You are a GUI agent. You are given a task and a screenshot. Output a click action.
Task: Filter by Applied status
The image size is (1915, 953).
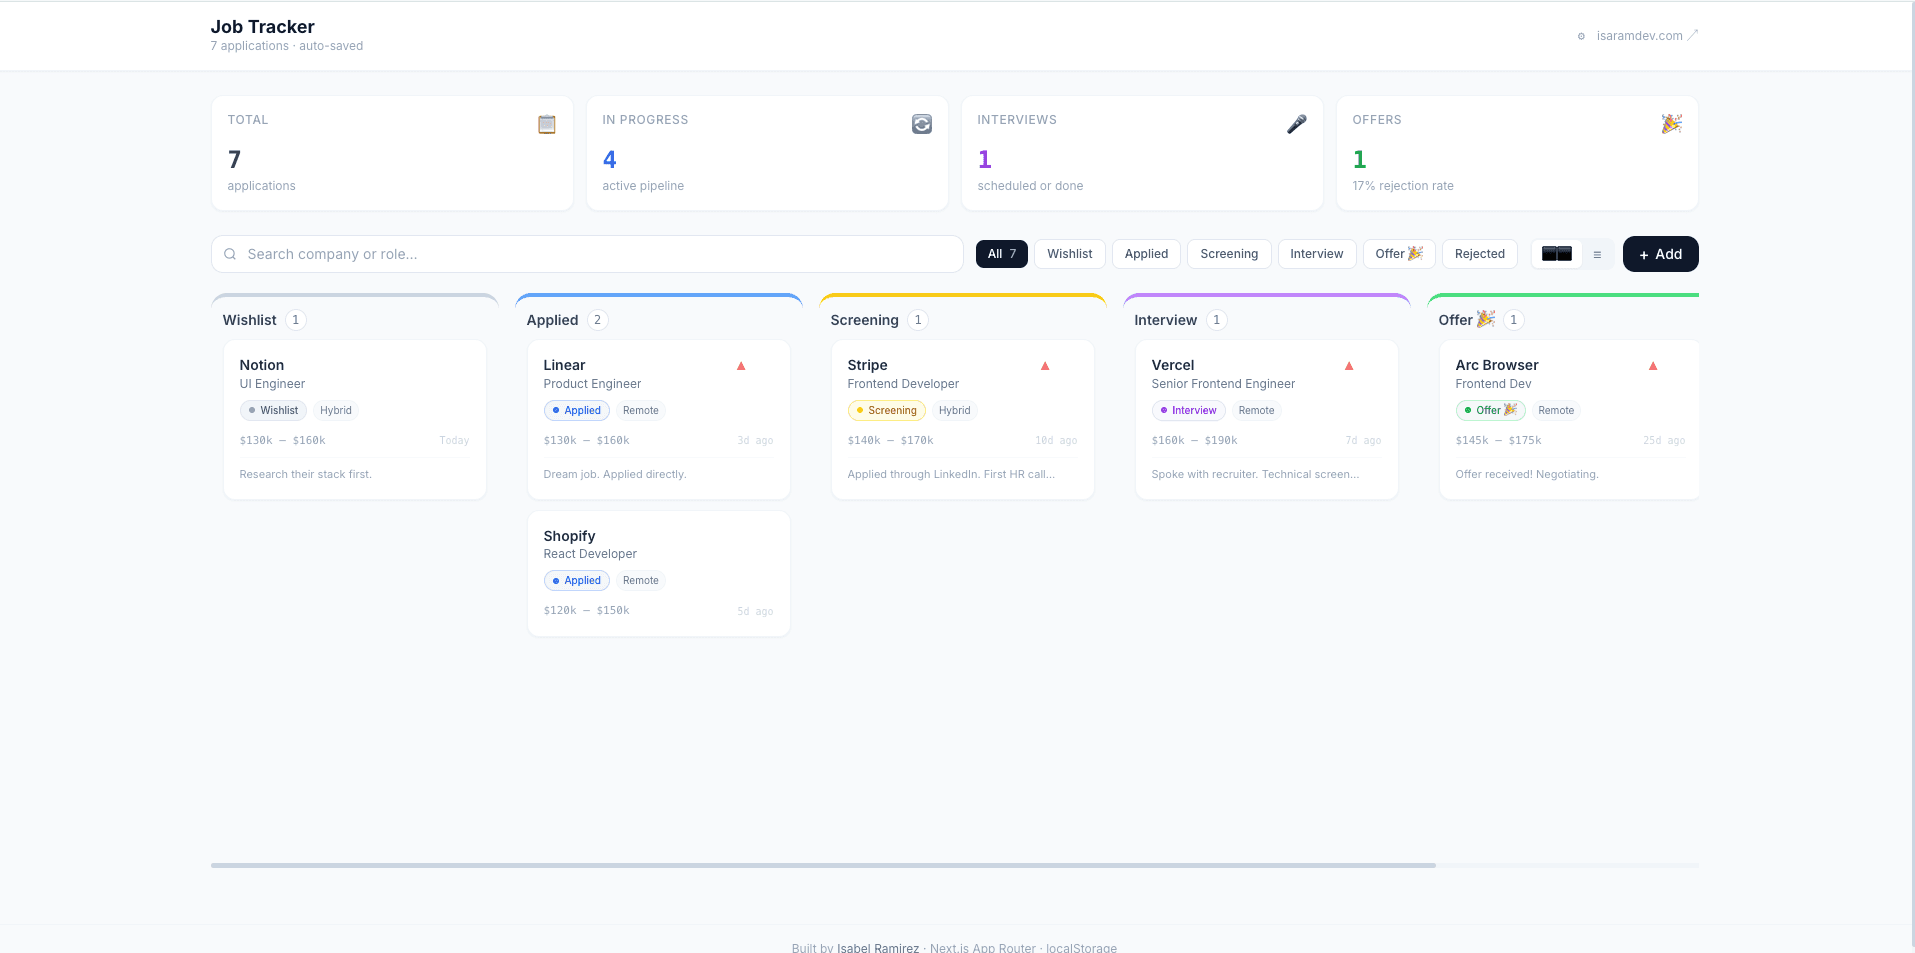(1146, 254)
